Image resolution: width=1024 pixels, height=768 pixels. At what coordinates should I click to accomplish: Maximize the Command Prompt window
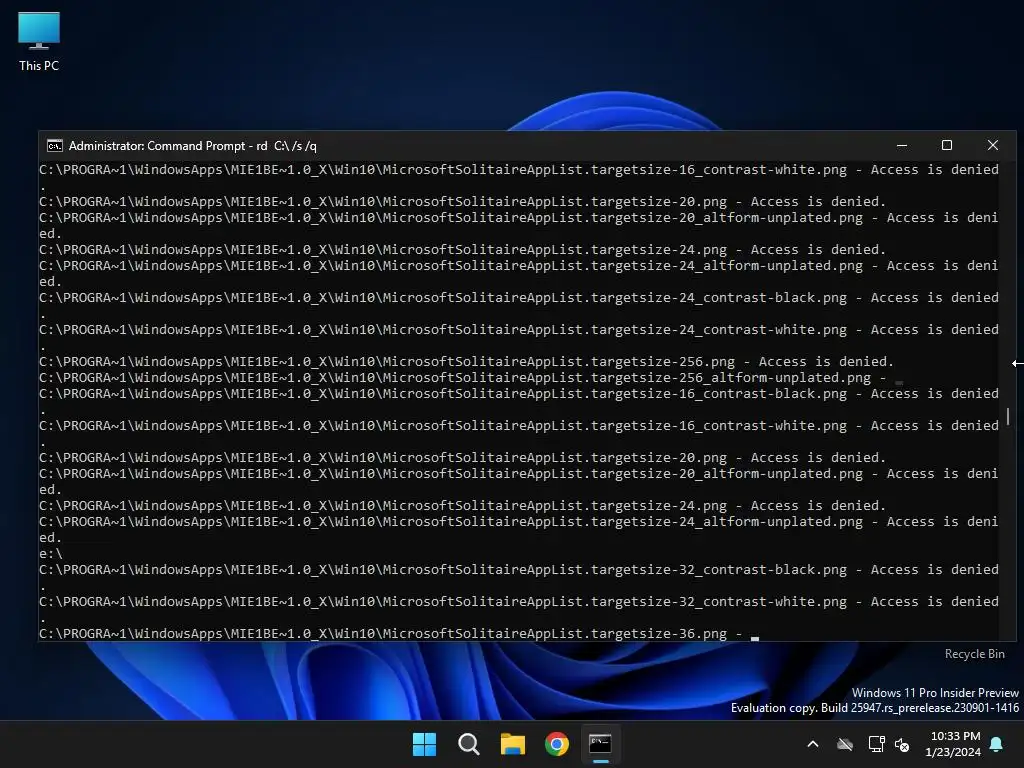(946, 146)
